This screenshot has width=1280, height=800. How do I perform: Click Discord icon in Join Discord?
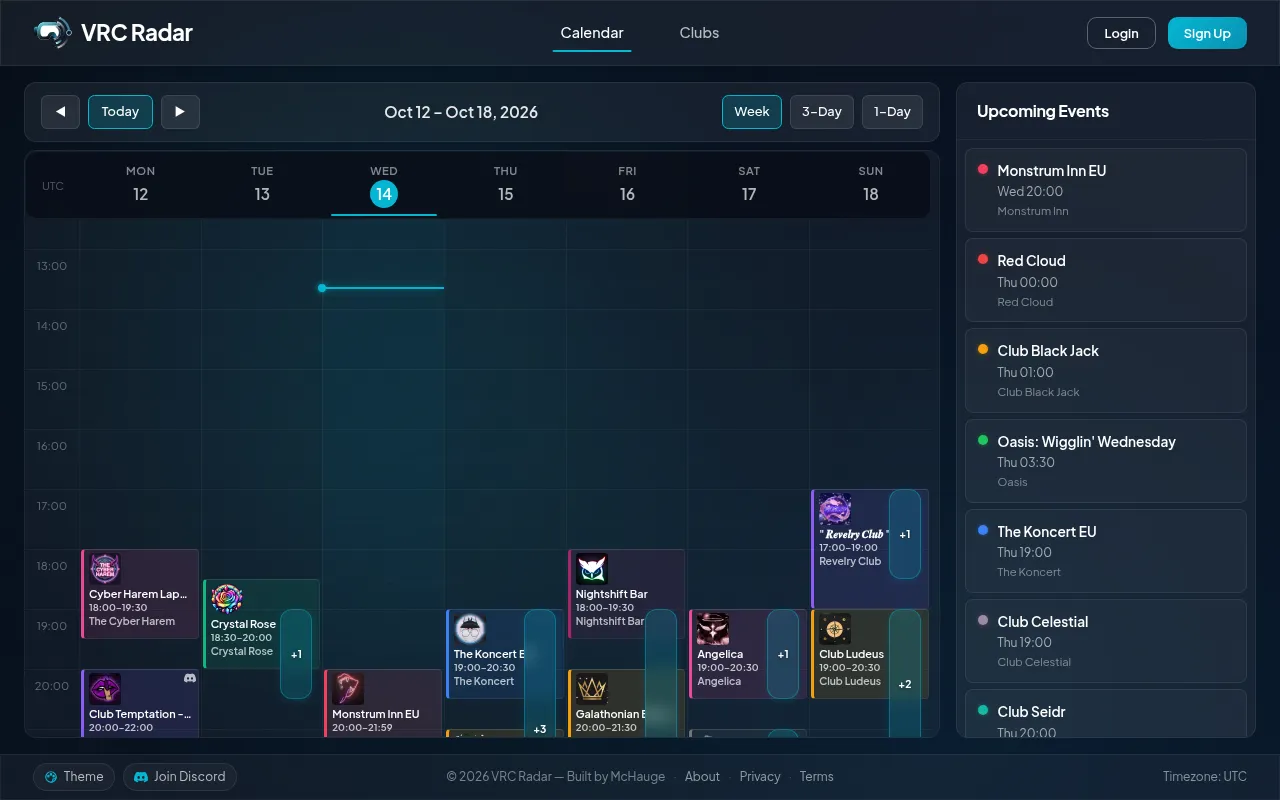point(141,777)
